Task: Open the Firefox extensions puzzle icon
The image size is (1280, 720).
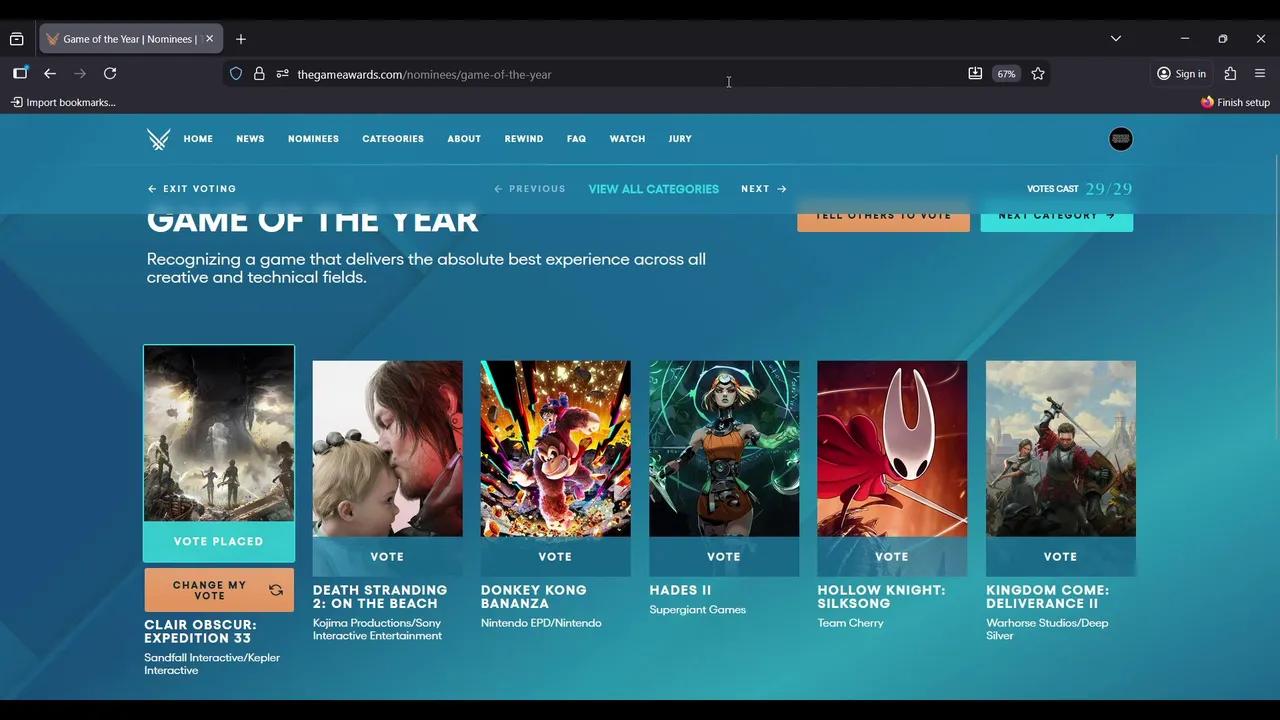Action: pyautogui.click(x=1230, y=74)
